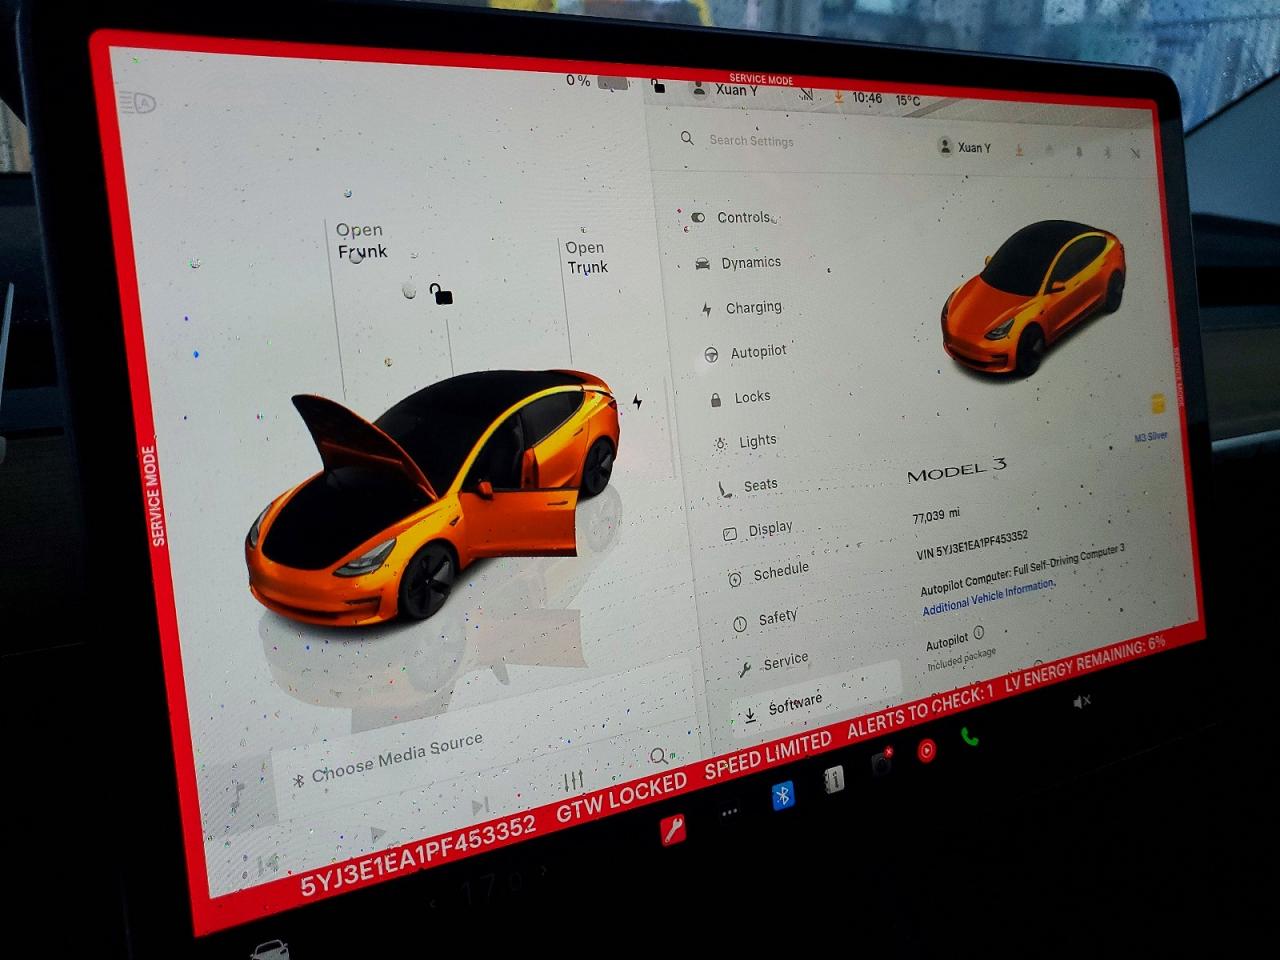Toggle auto headlights icon at top left
This screenshot has width=1280, height=960.
click(x=138, y=102)
